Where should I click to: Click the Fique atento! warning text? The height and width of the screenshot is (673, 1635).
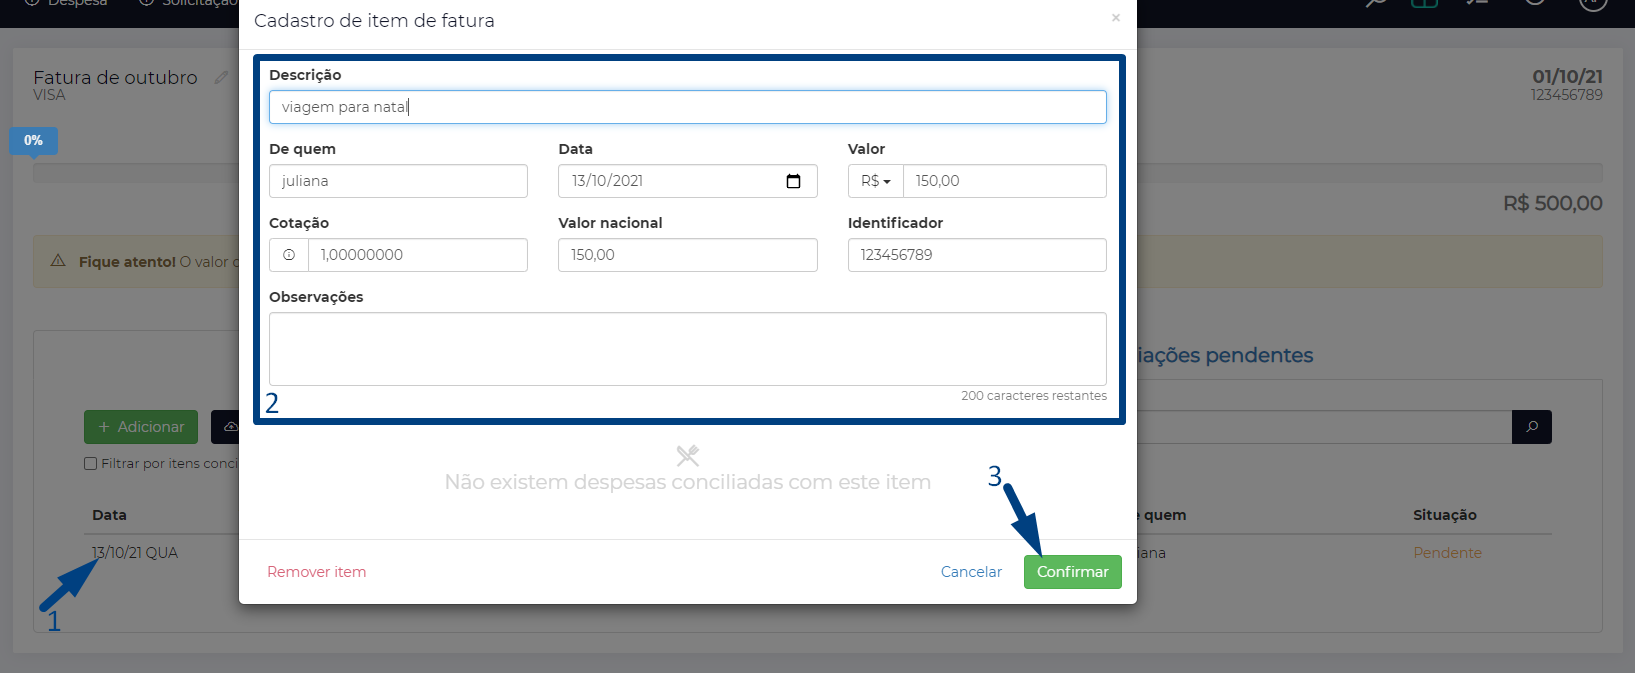(128, 262)
